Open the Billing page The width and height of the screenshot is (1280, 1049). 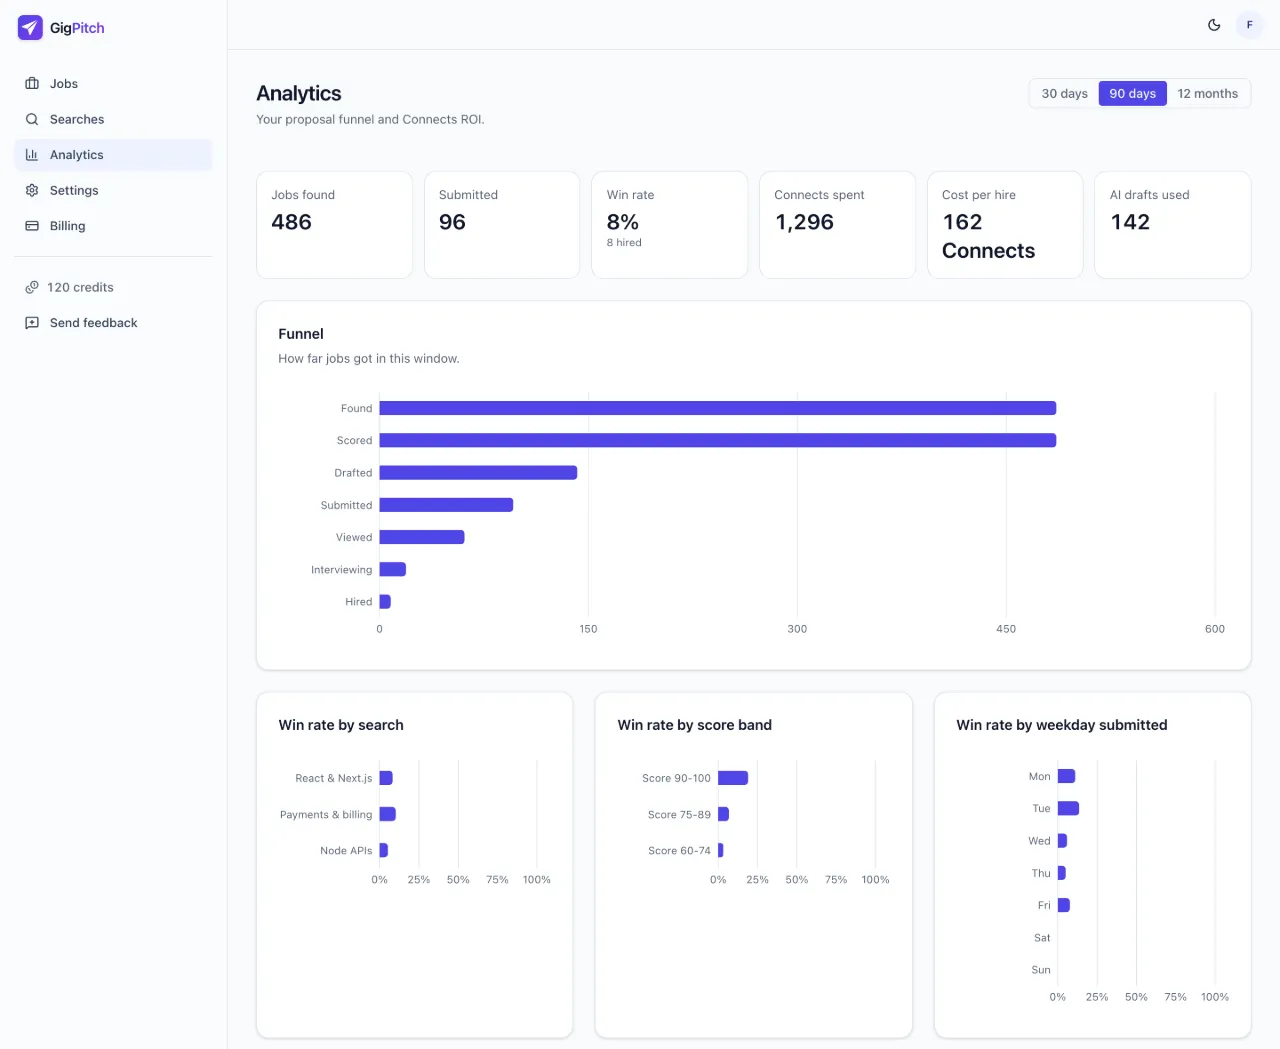tap(113, 226)
